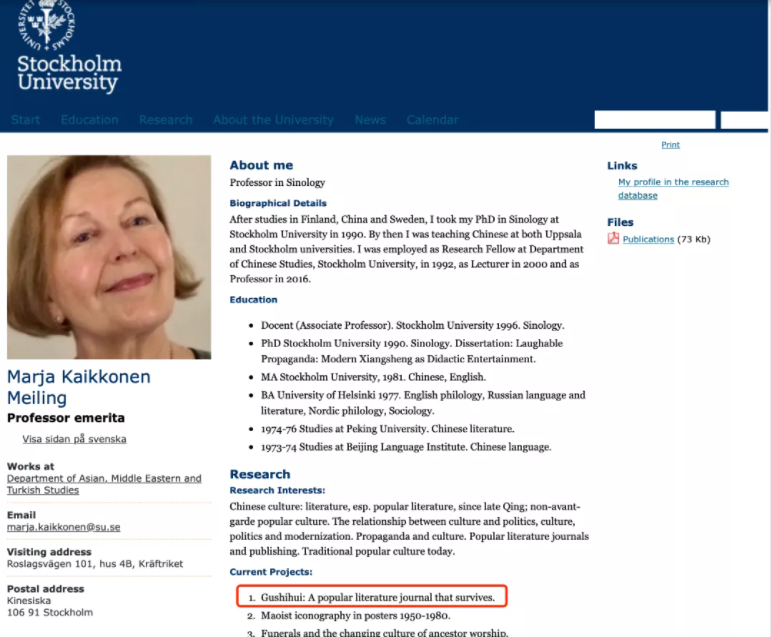Click the 1974-76 Studies at Peking University bullet
The width and height of the screenshot is (771, 637).
point(387,429)
